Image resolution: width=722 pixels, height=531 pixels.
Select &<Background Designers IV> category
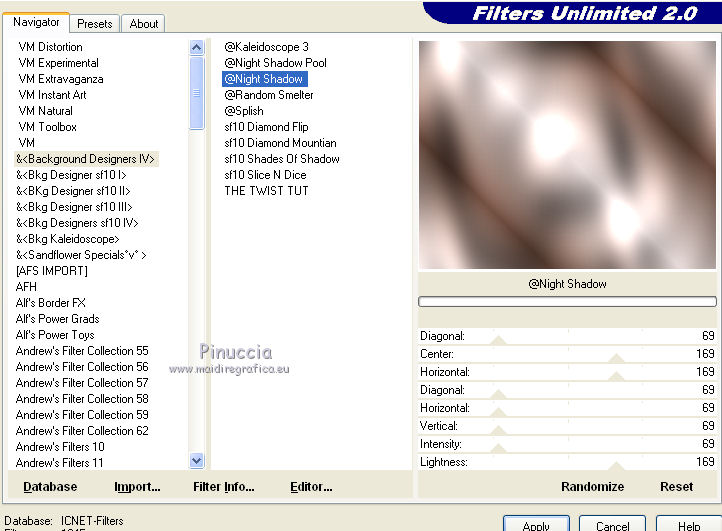(86, 159)
